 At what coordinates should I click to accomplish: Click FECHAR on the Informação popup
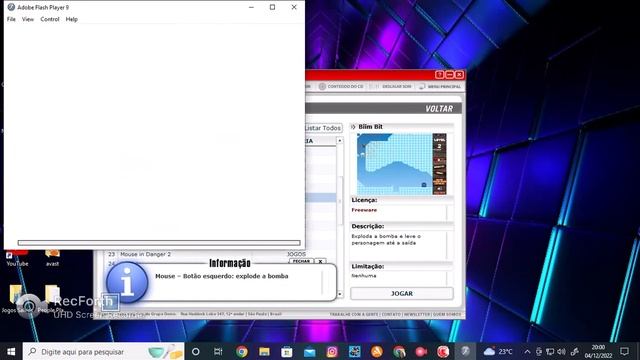[x=301, y=261]
